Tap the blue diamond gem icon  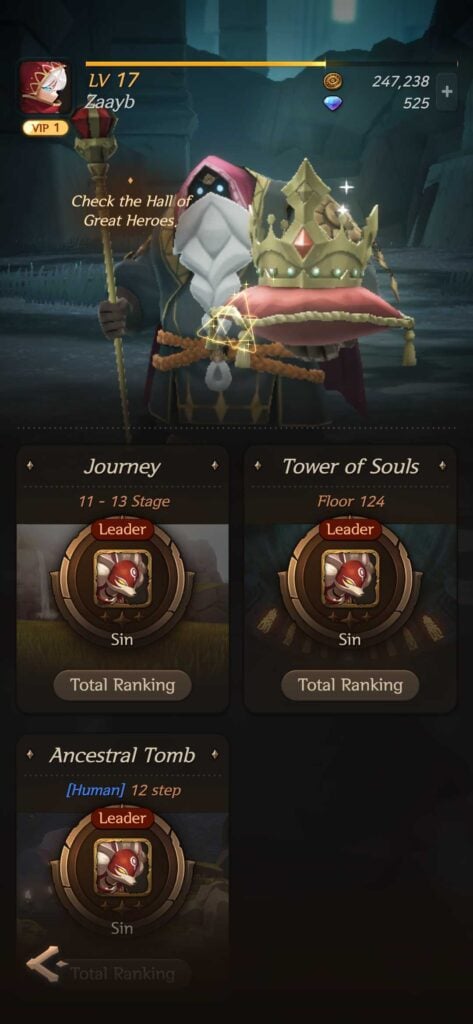333,103
